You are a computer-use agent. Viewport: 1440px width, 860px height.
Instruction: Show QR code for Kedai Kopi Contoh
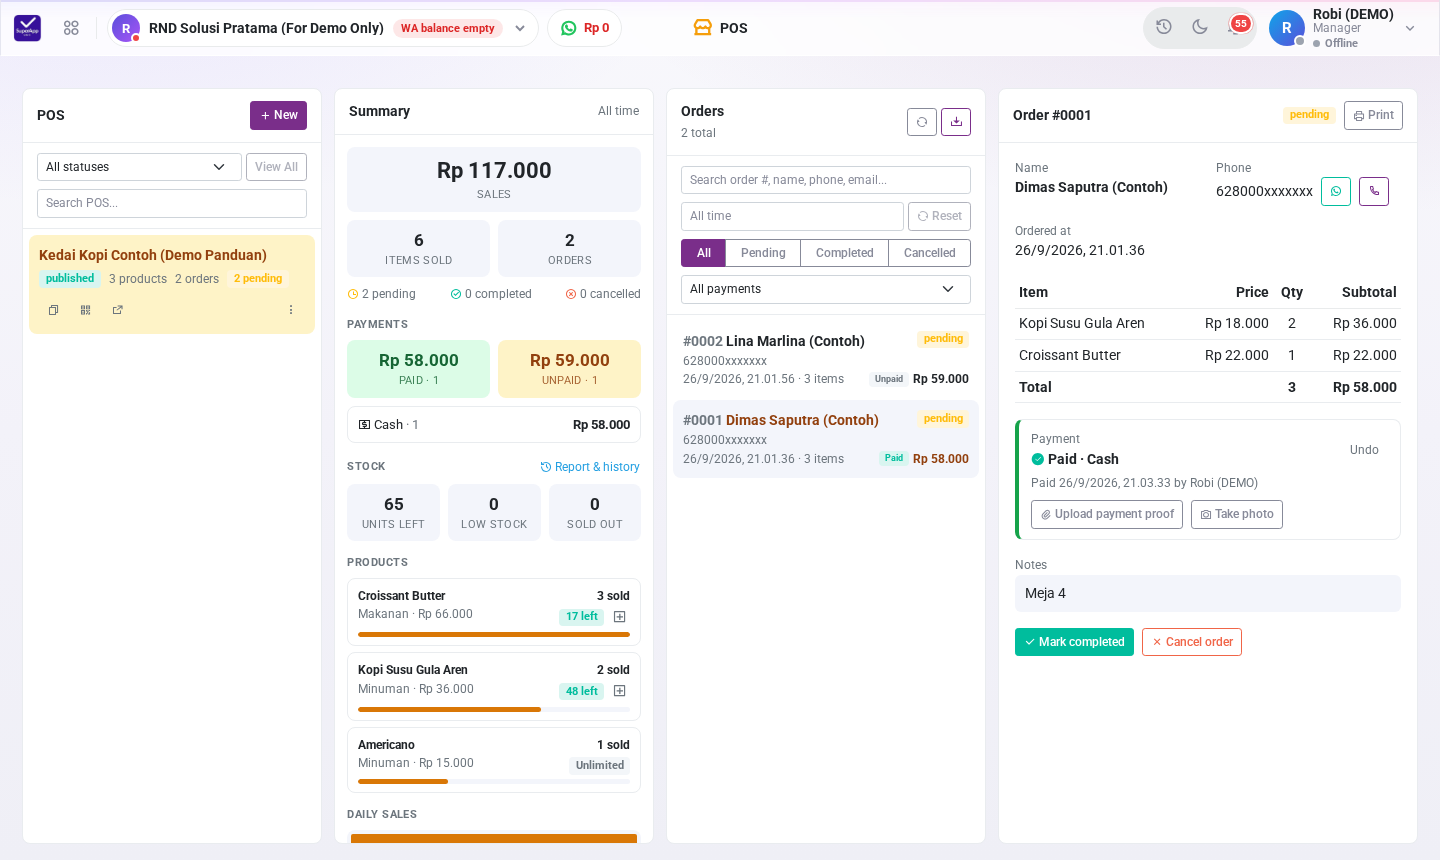(x=86, y=310)
